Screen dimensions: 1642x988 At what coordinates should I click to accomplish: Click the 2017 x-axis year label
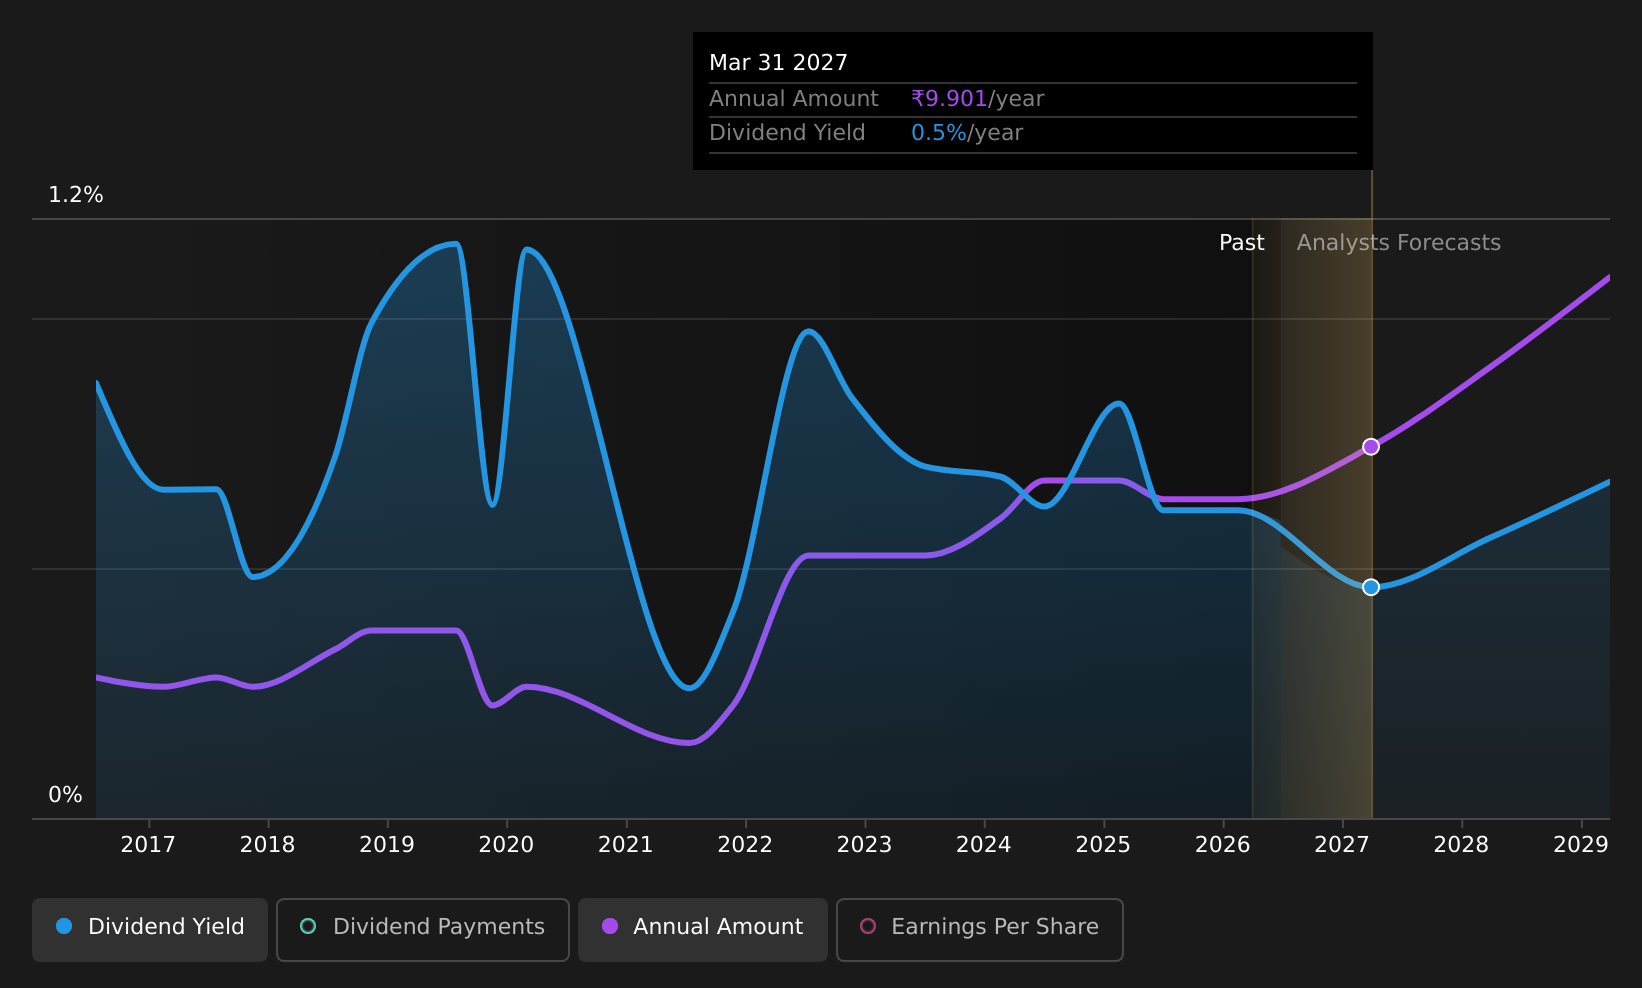pos(148,845)
